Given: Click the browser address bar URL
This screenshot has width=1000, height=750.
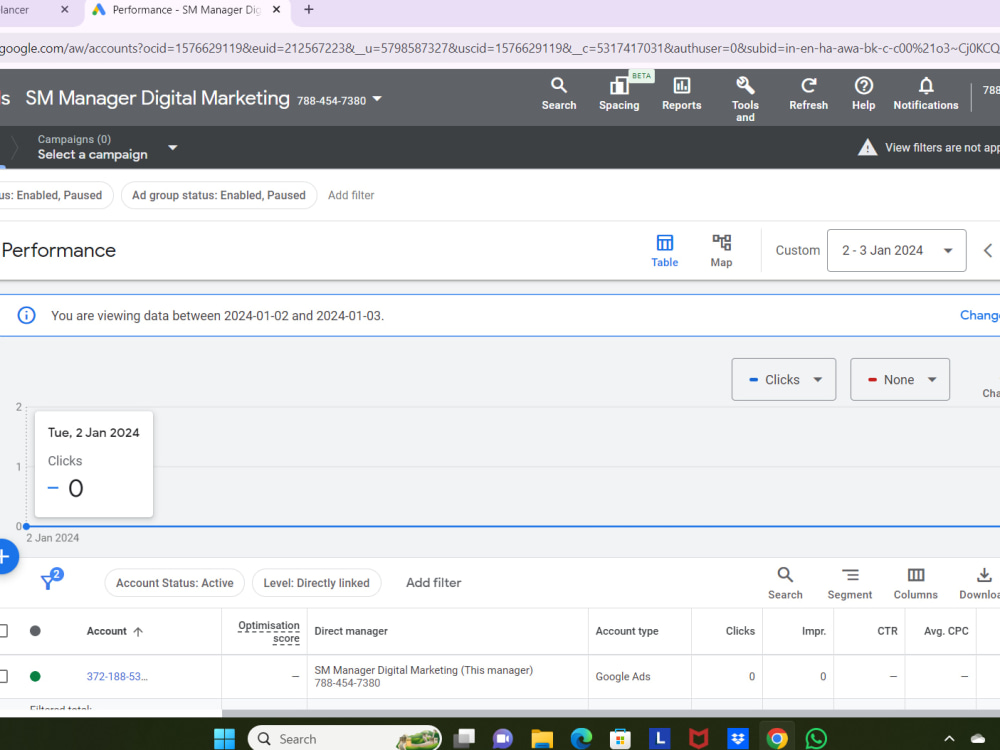Looking at the screenshot, I should pyautogui.click(x=500, y=48).
